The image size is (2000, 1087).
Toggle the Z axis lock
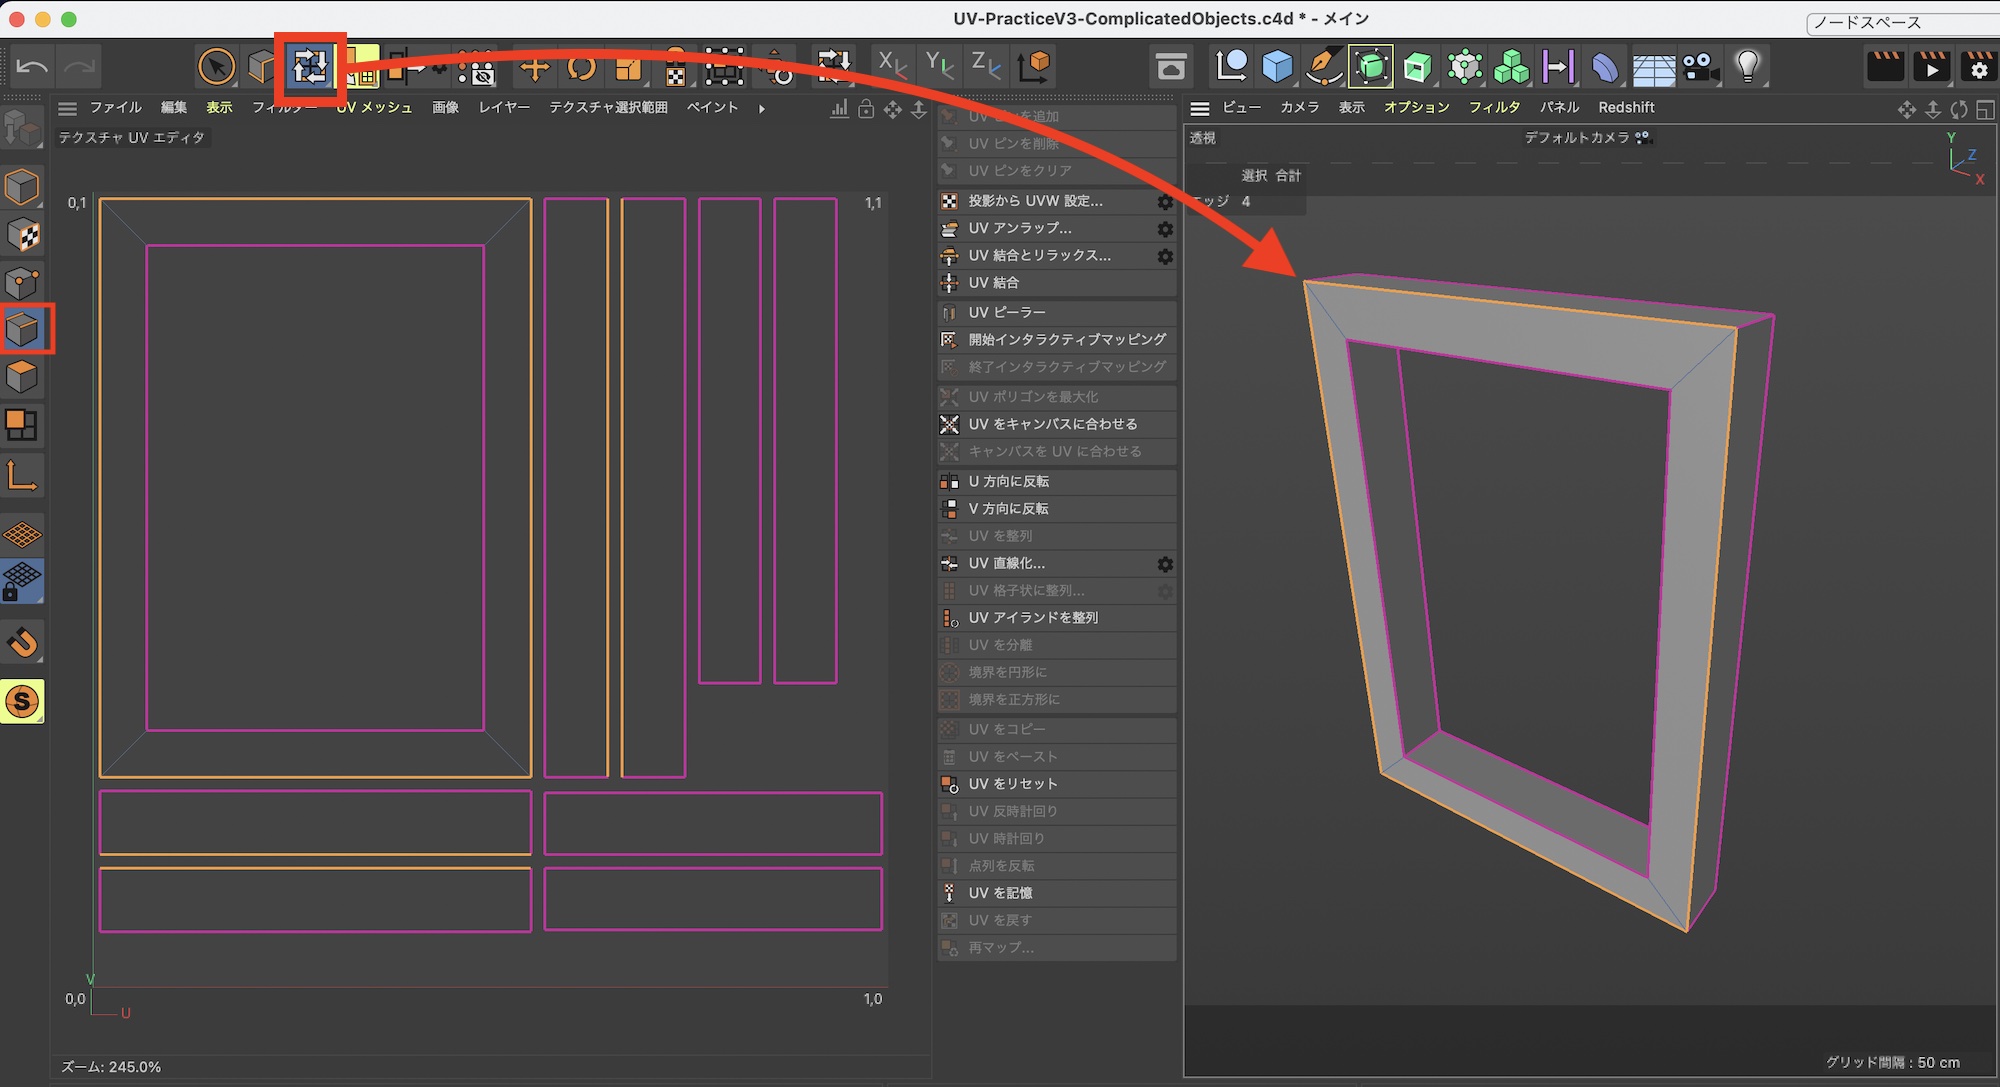coord(985,65)
